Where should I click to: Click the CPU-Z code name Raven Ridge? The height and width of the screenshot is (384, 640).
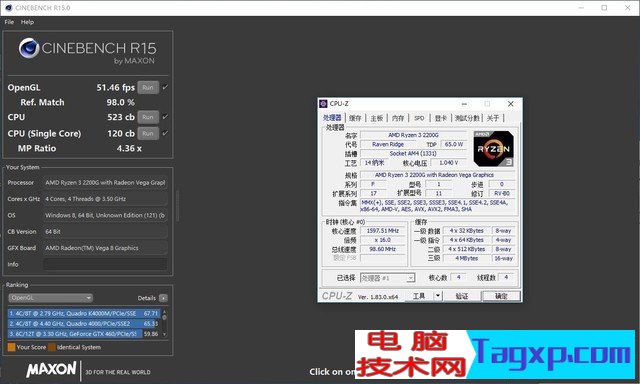coord(388,144)
